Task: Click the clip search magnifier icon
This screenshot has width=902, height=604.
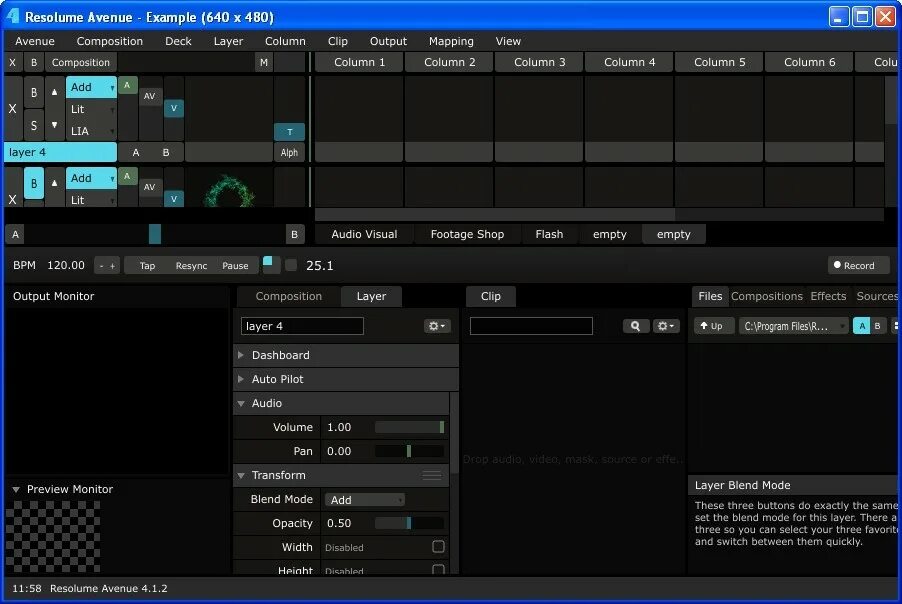Action: click(636, 326)
